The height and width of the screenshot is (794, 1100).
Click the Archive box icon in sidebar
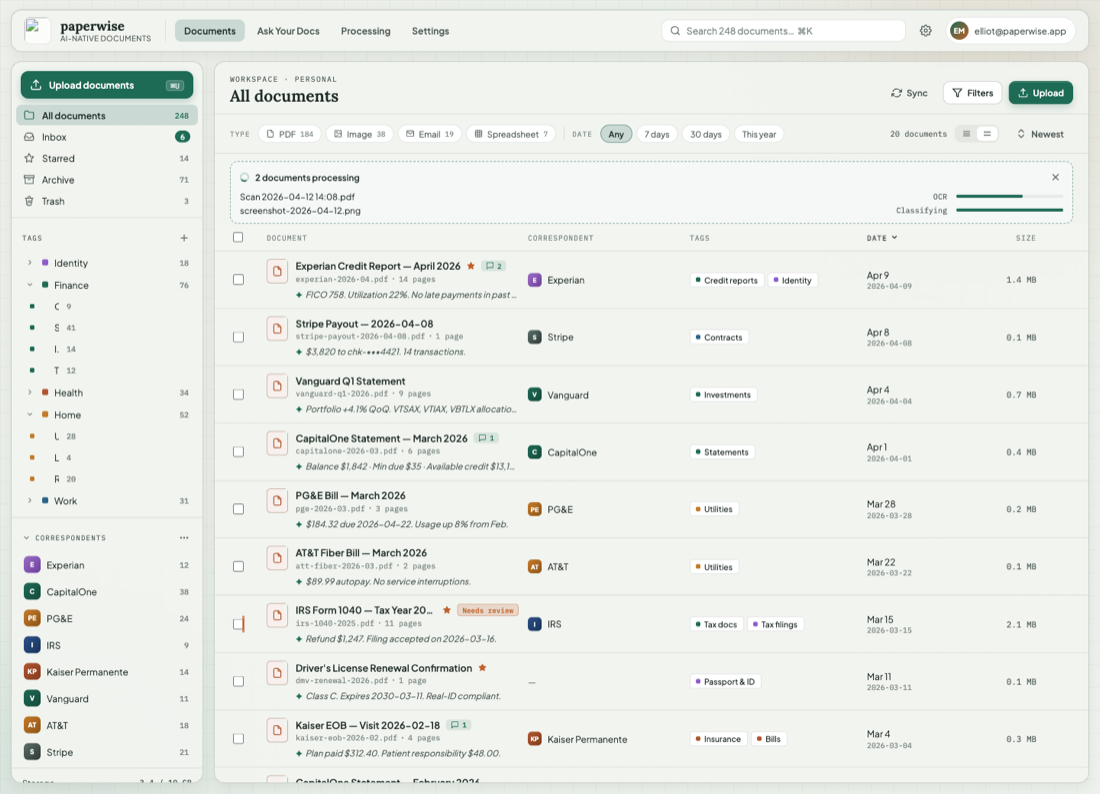point(29,180)
